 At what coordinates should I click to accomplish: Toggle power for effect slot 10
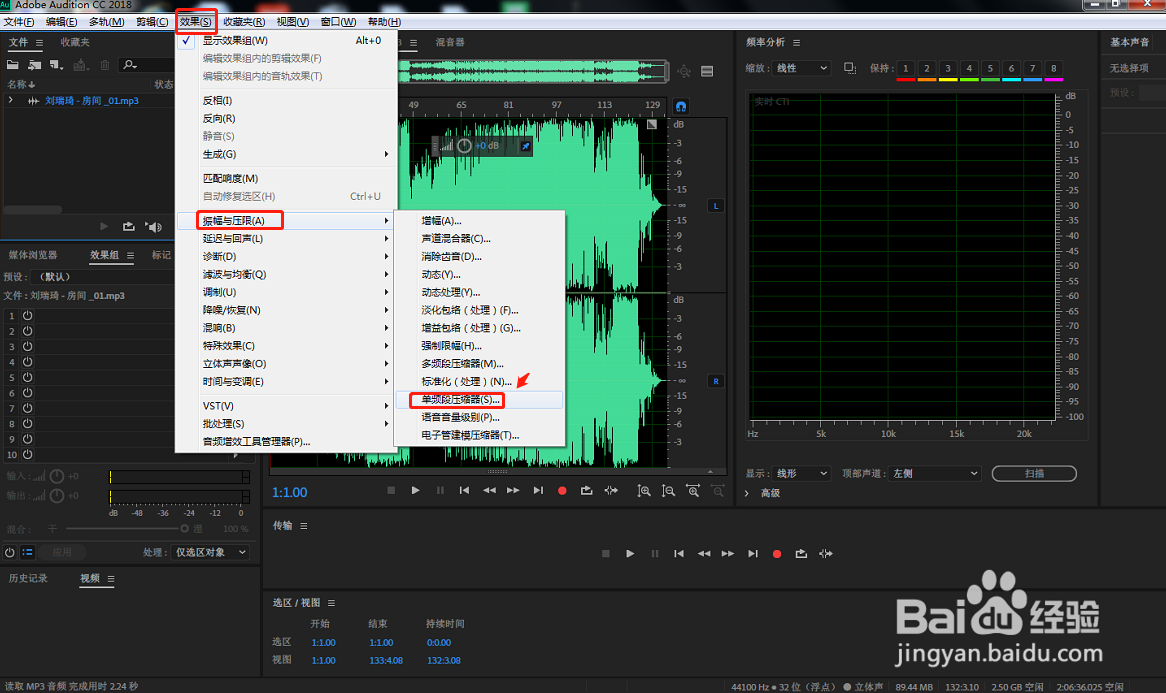[x=28, y=454]
